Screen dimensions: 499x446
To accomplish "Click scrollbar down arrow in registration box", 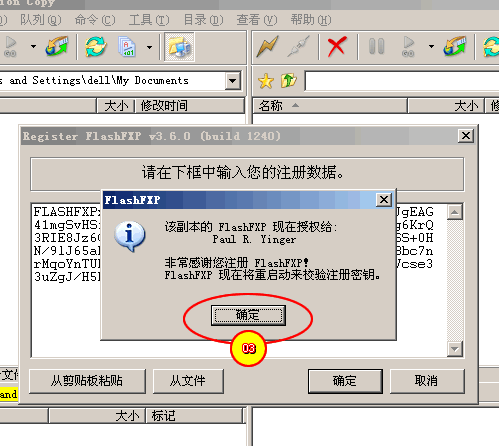I will click(455, 349).
